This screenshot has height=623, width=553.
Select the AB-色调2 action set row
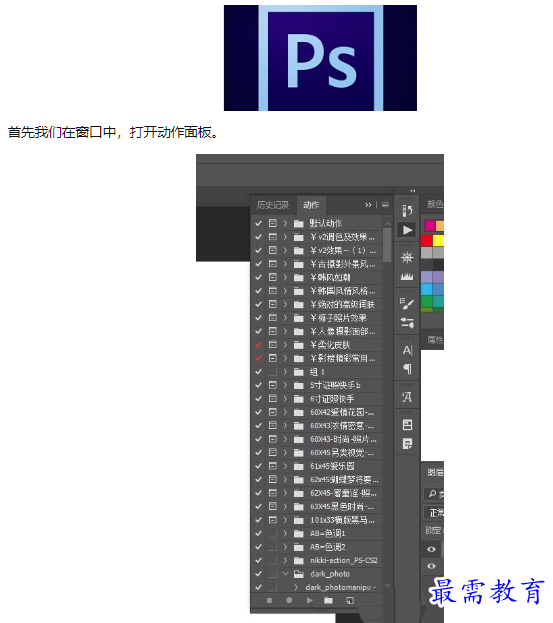317,547
